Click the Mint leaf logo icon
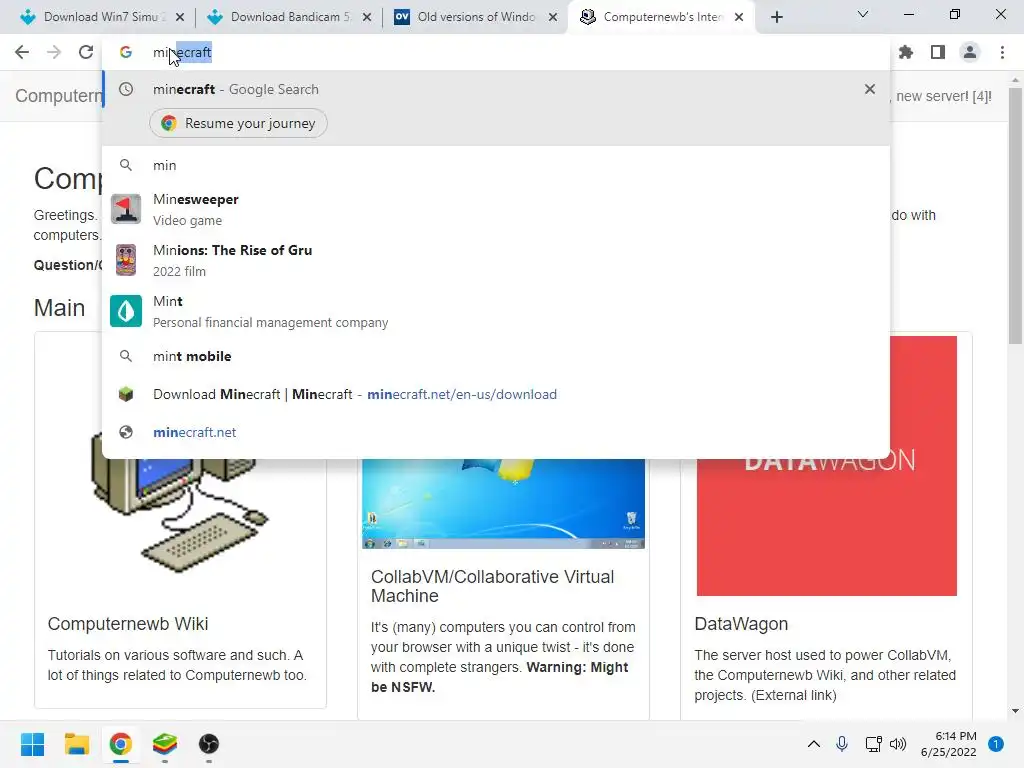Screen dimensions: 1024x768 (x=126, y=311)
